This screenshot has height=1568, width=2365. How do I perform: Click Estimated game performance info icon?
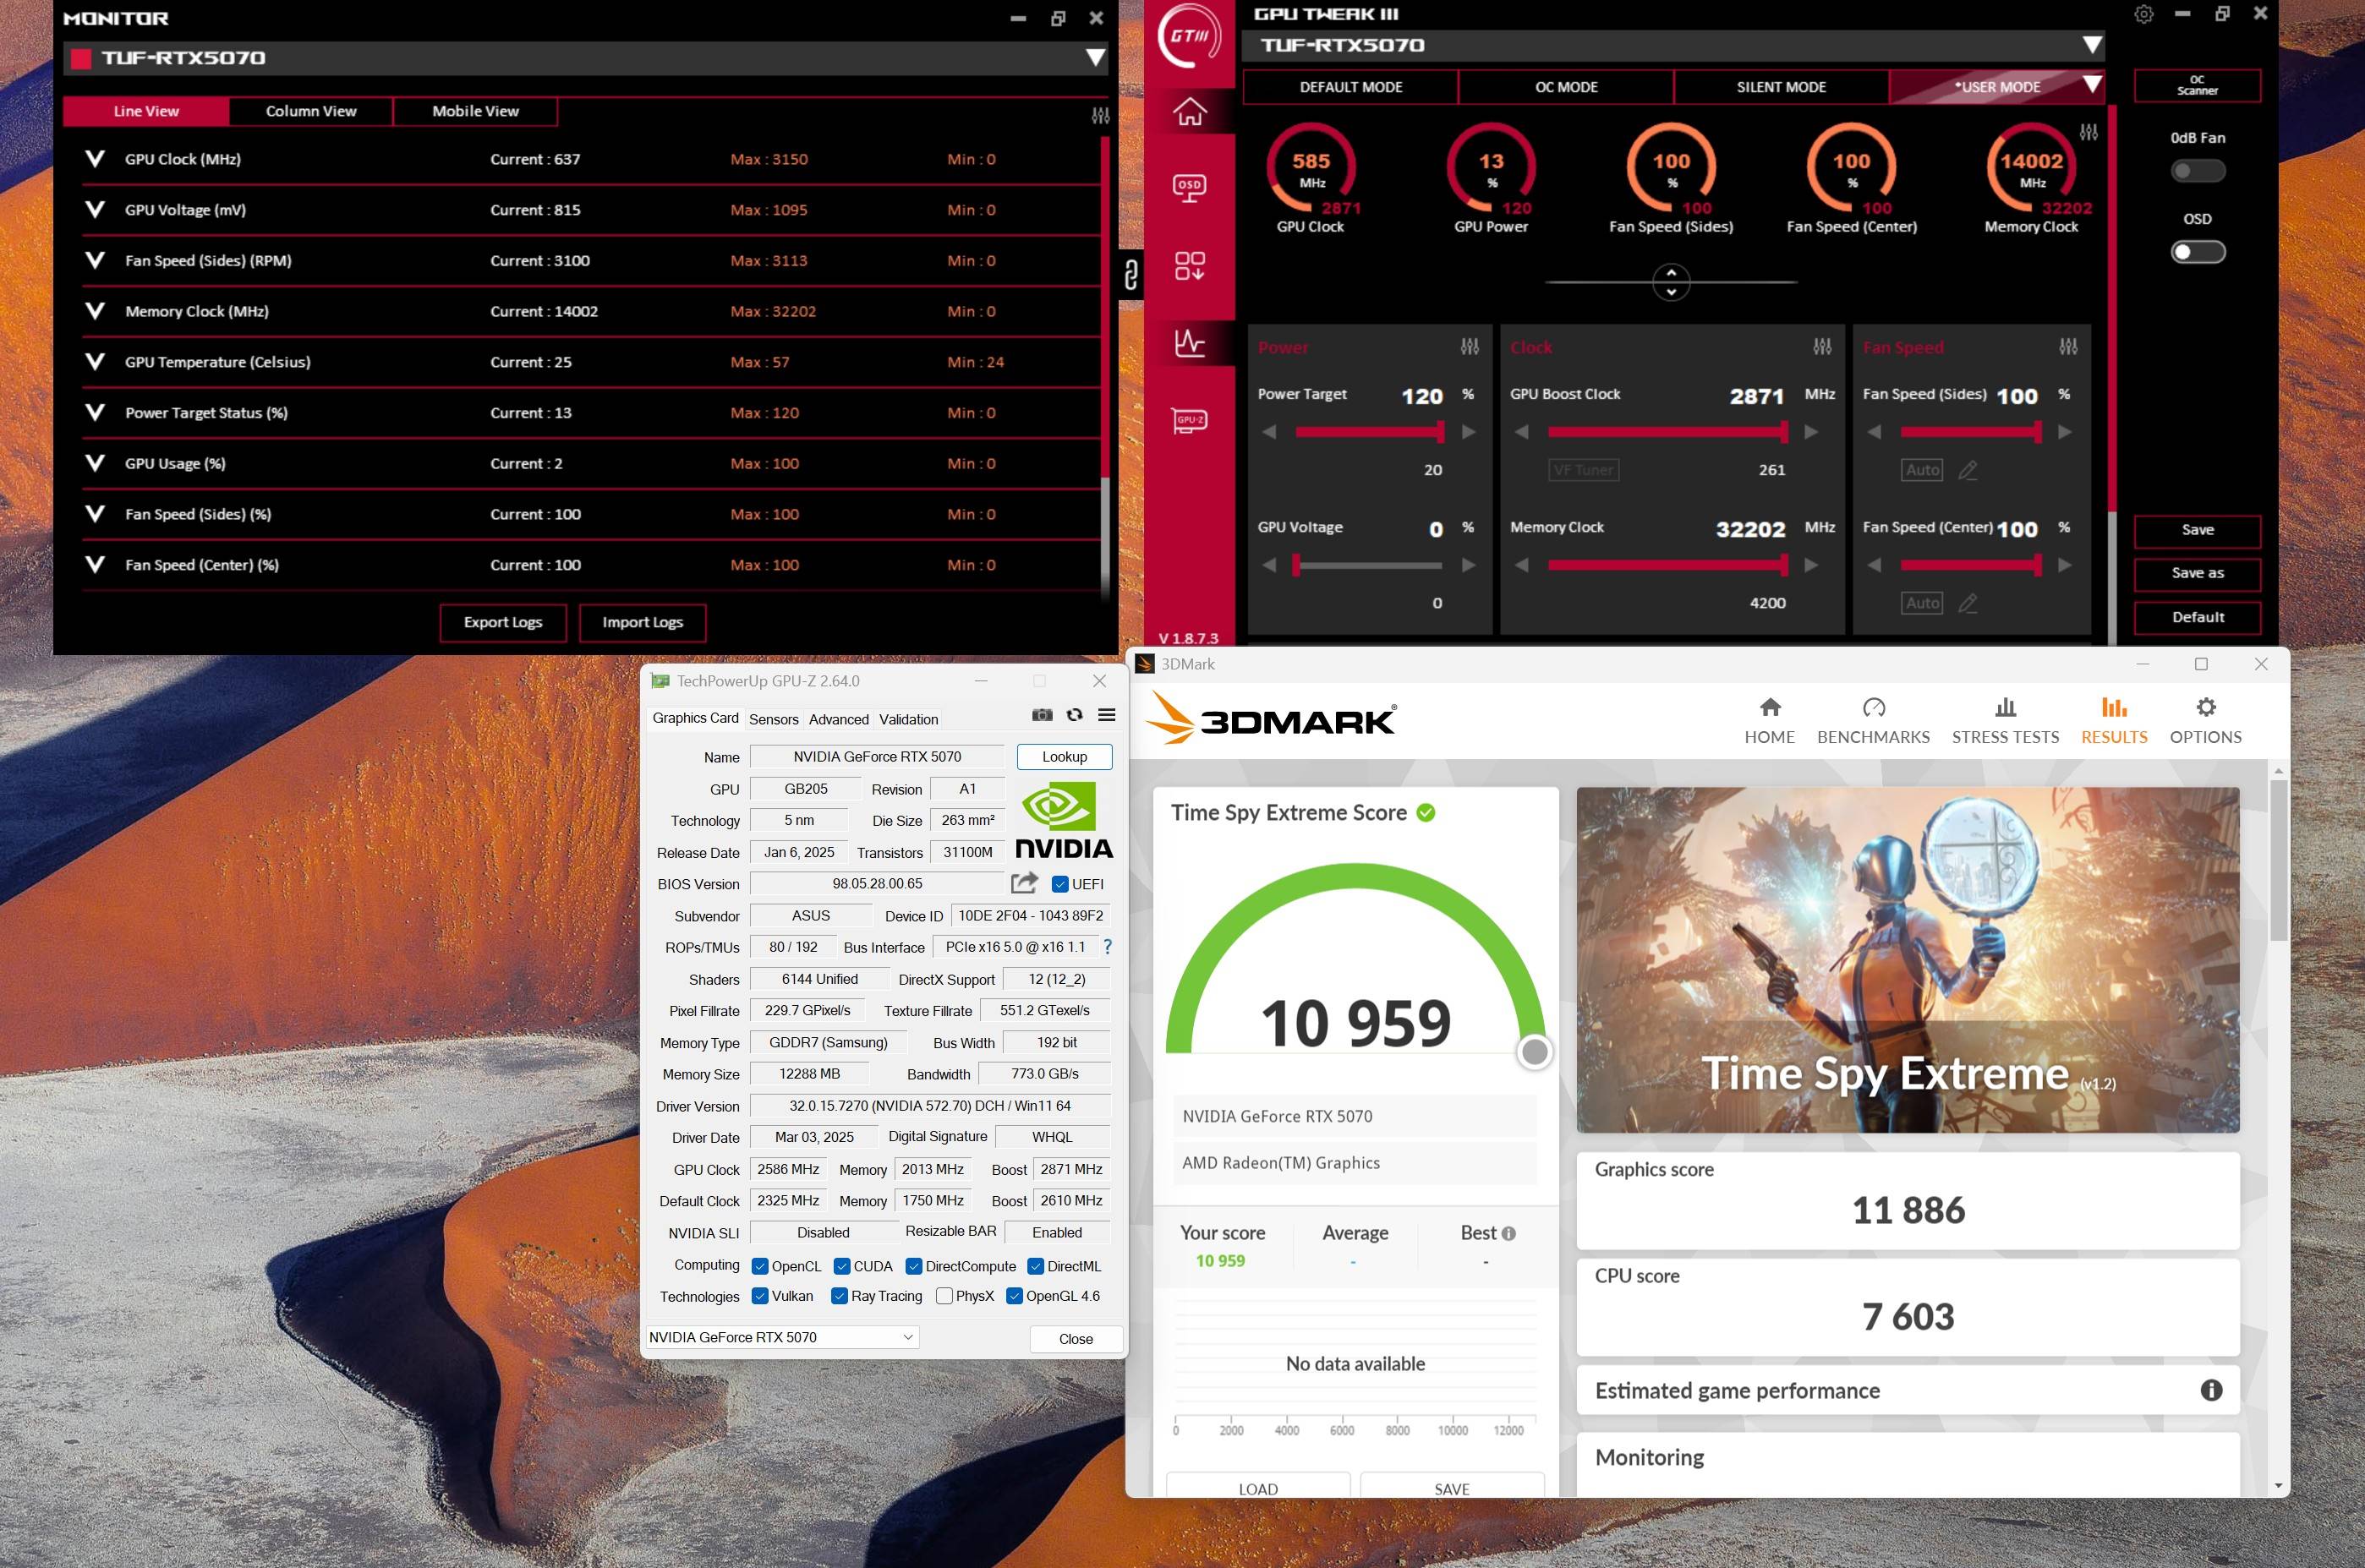[2211, 1390]
